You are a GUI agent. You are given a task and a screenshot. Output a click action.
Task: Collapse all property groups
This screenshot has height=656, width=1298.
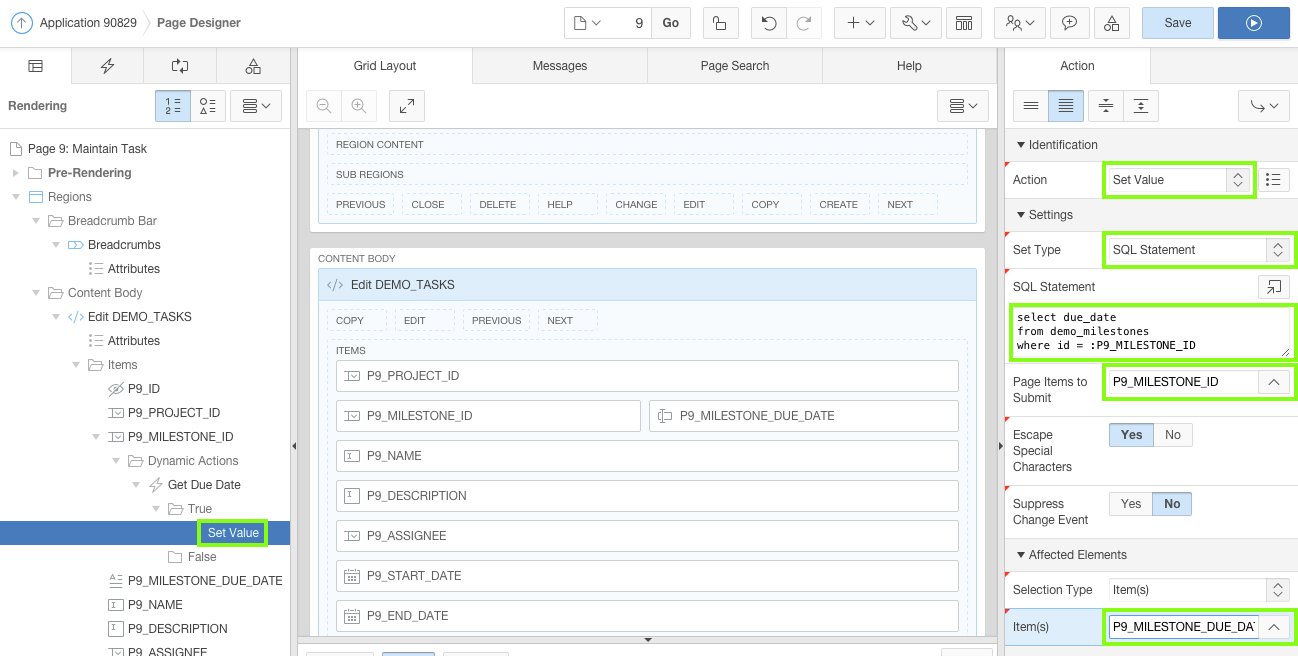1106,106
